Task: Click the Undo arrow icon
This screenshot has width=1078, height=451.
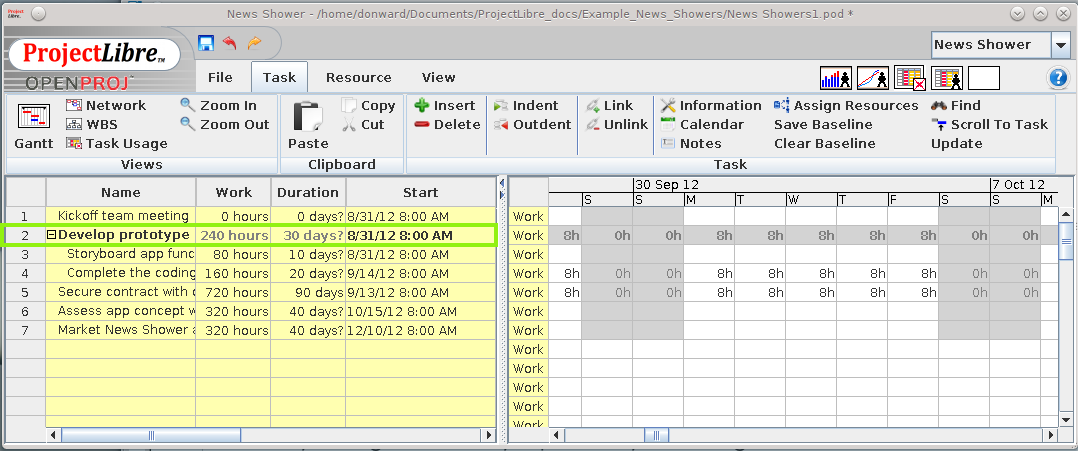Action: 230,43
